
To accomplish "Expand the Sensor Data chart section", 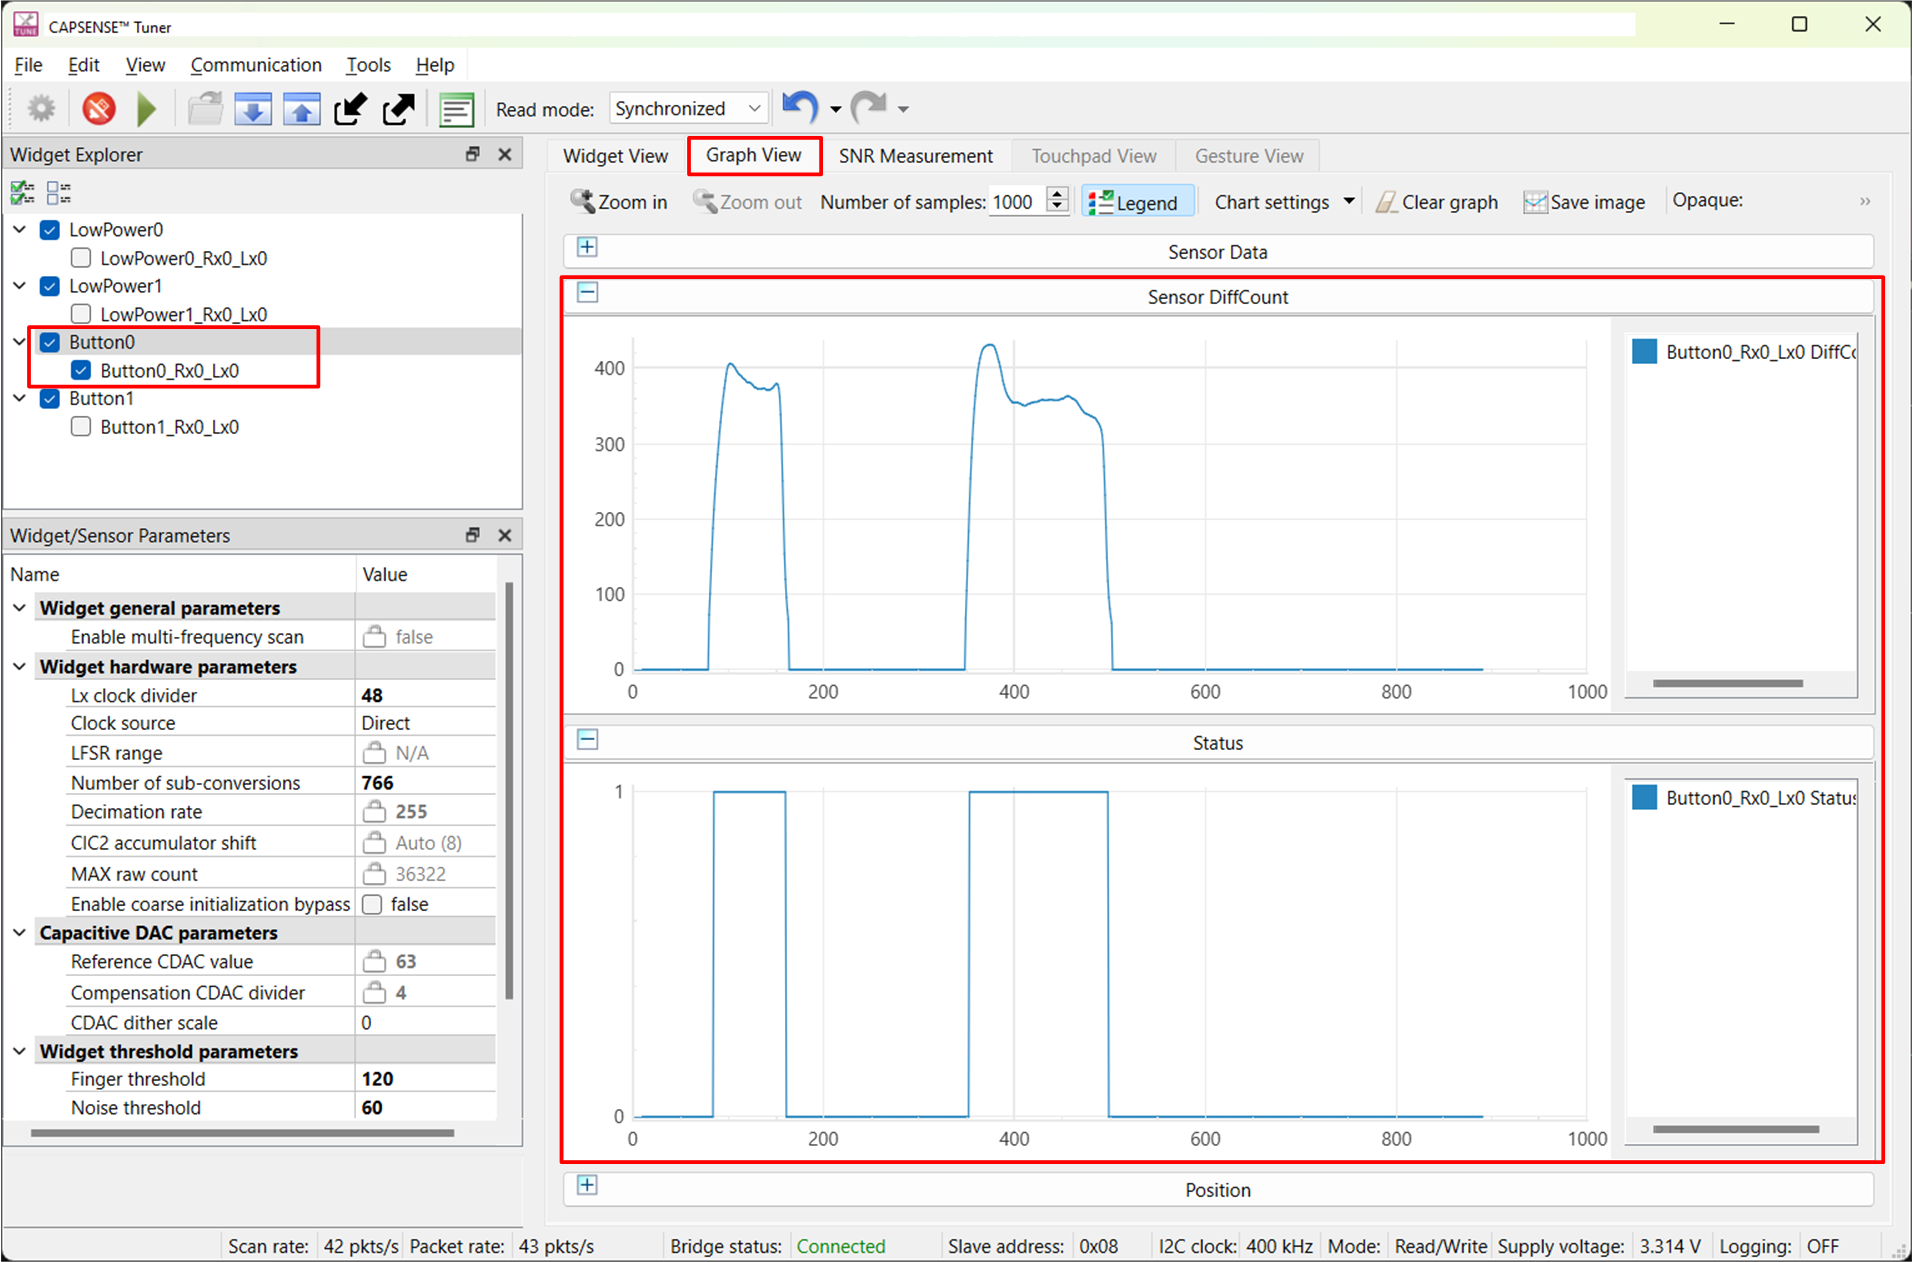I will tap(587, 247).
